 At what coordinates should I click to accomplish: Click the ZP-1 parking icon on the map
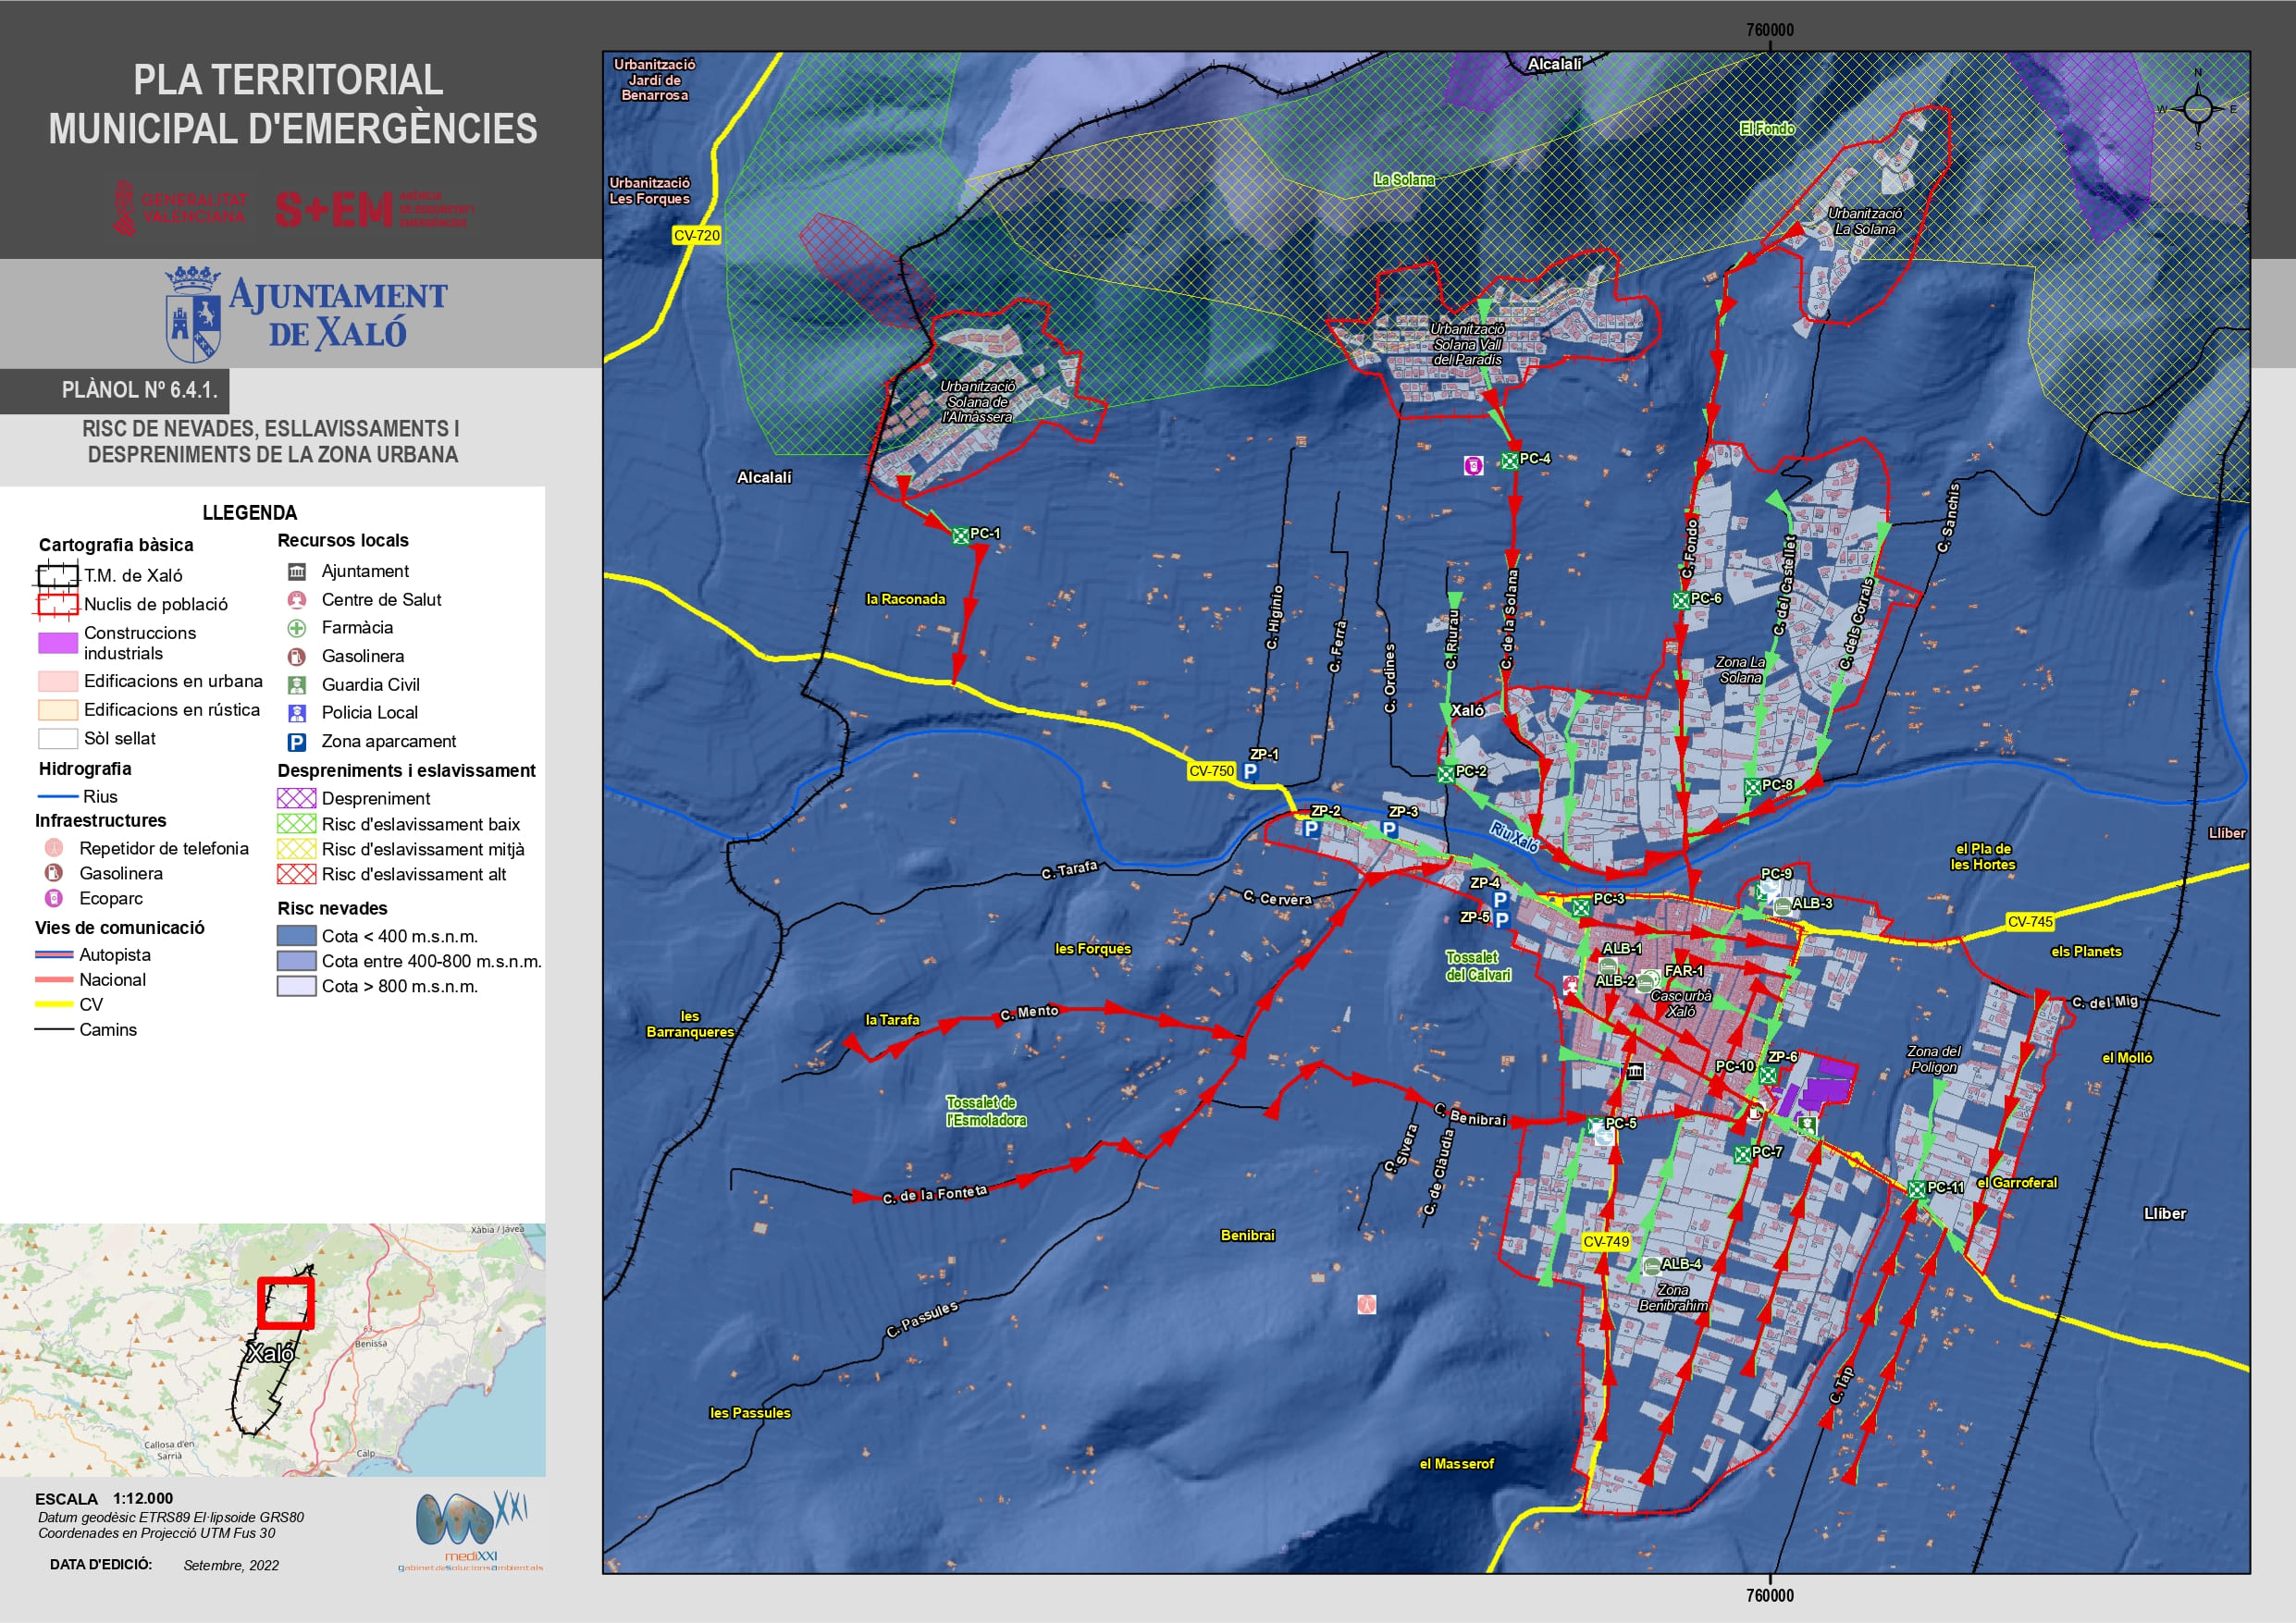(1250, 771)
